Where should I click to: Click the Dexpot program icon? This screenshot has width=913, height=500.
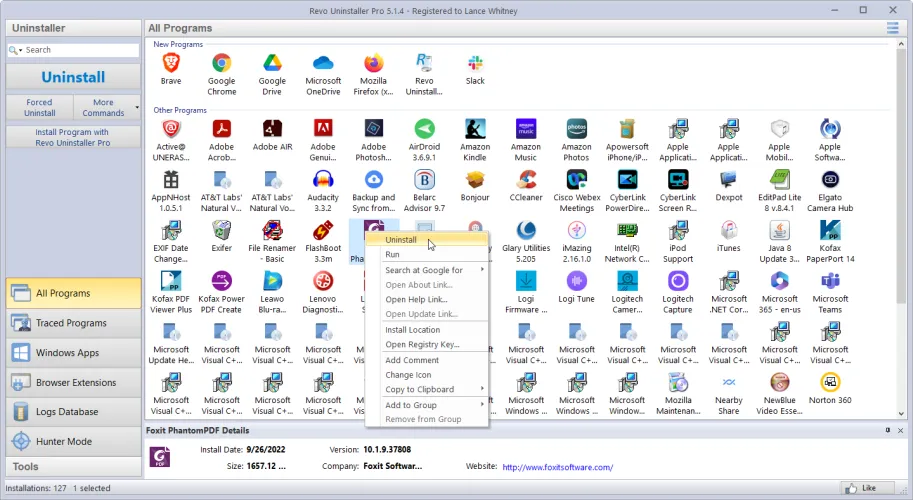728,180
